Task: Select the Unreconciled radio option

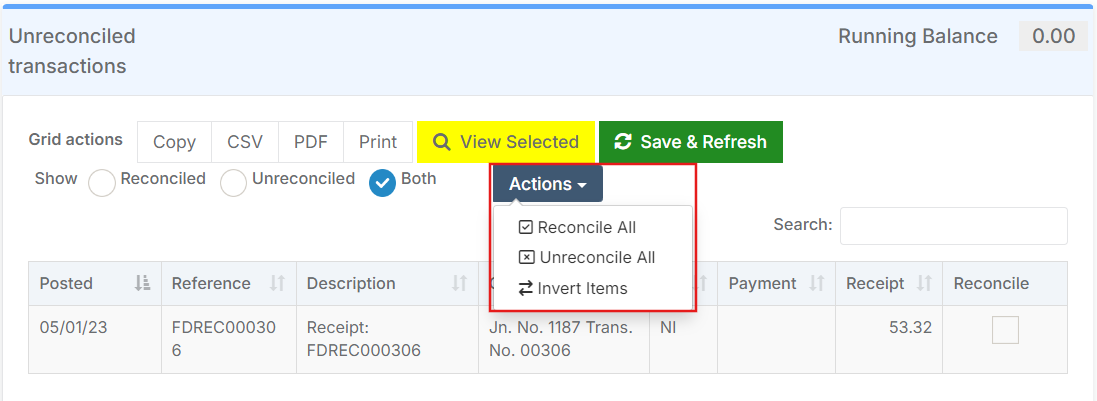Action: tap(233, 183)
